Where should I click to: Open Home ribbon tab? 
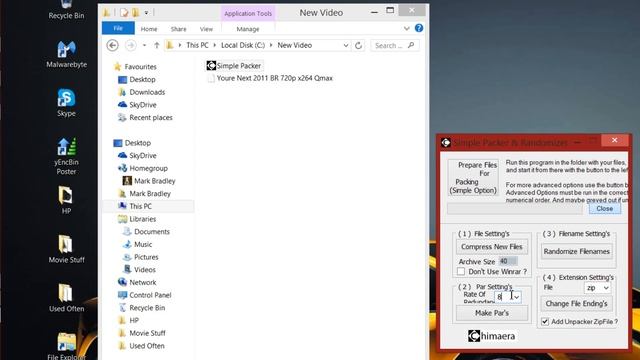149,29
